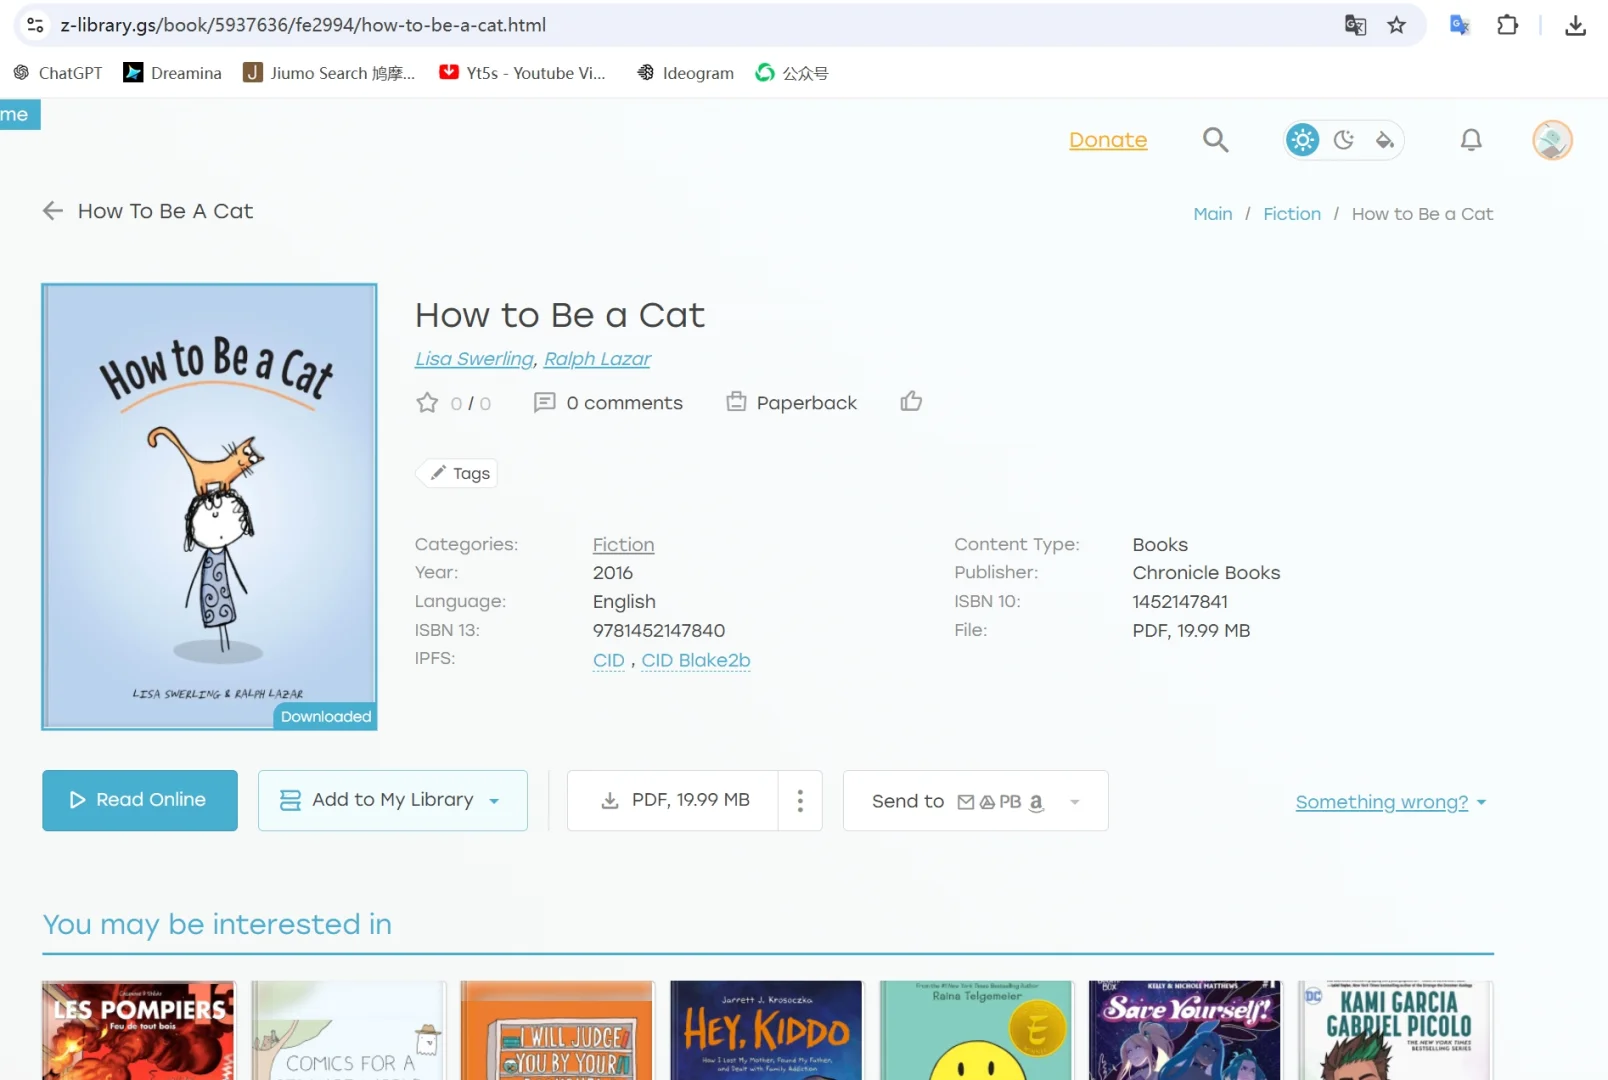The image size is (1608, 1080).
Task: Open more download options three dots
Action: (x=800, y=801)
